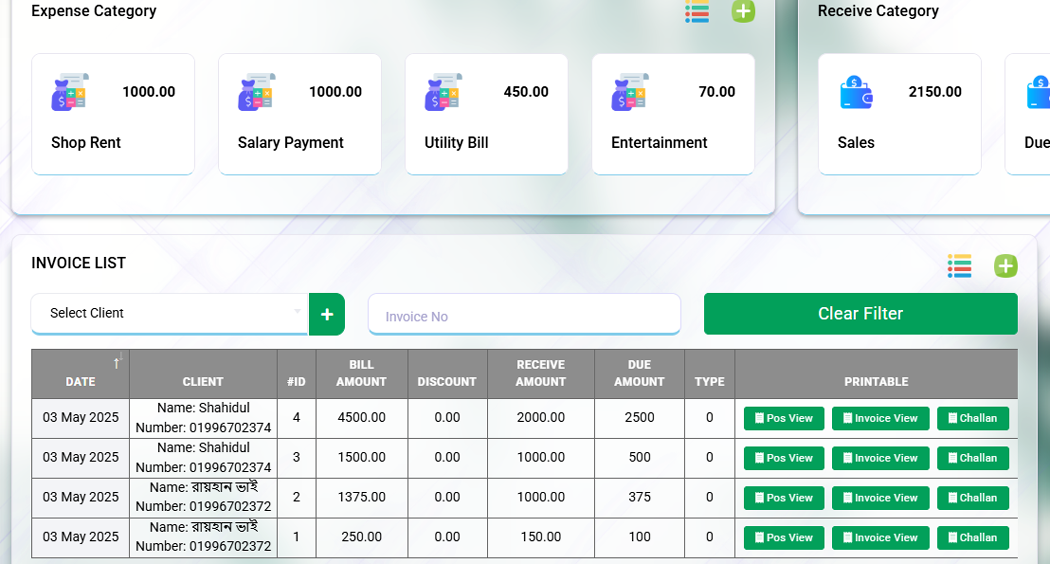Open the Entertainment expense card
The image size is (1050, 564).
pyautogui.click(x=672, y=114)
